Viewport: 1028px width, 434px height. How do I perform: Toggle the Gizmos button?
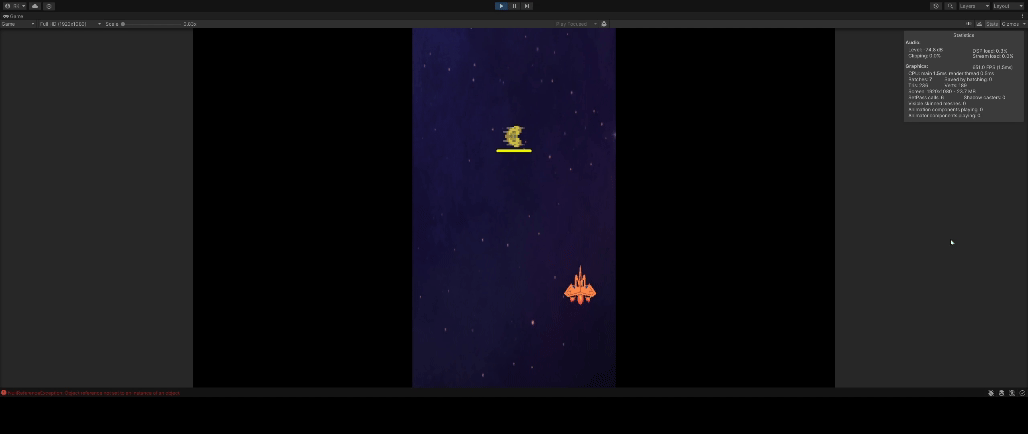point(1011,24)
